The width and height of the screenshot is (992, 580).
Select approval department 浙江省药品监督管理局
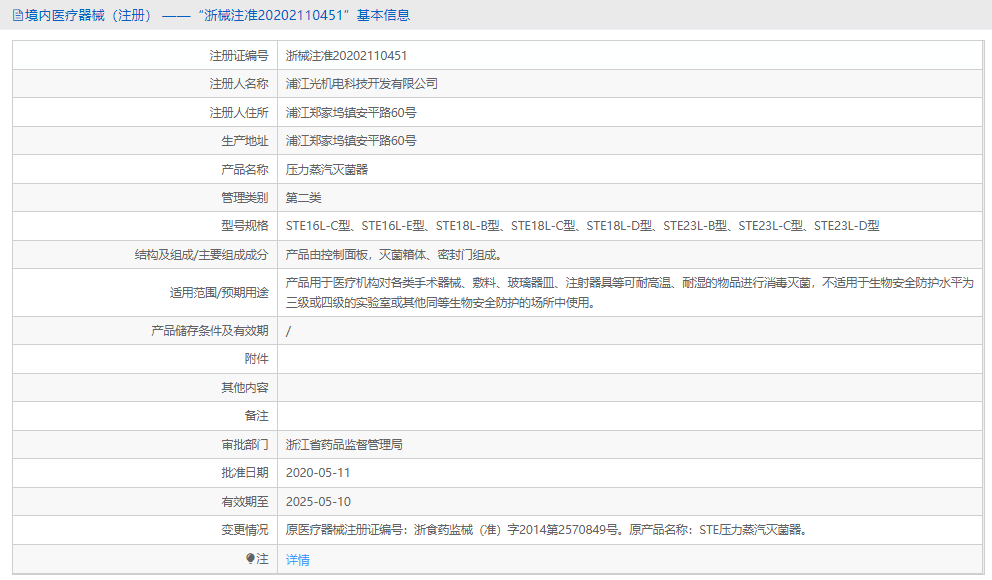click(344, 444)
